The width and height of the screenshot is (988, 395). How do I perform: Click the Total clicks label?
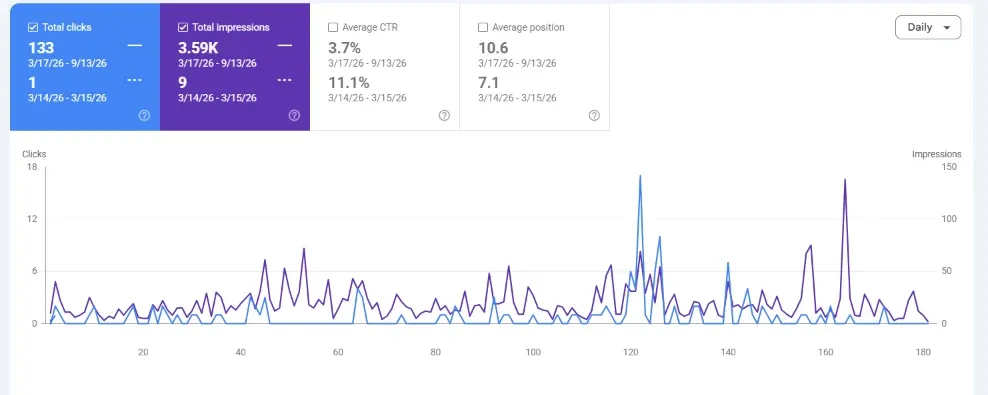click(x=67, y=28)
